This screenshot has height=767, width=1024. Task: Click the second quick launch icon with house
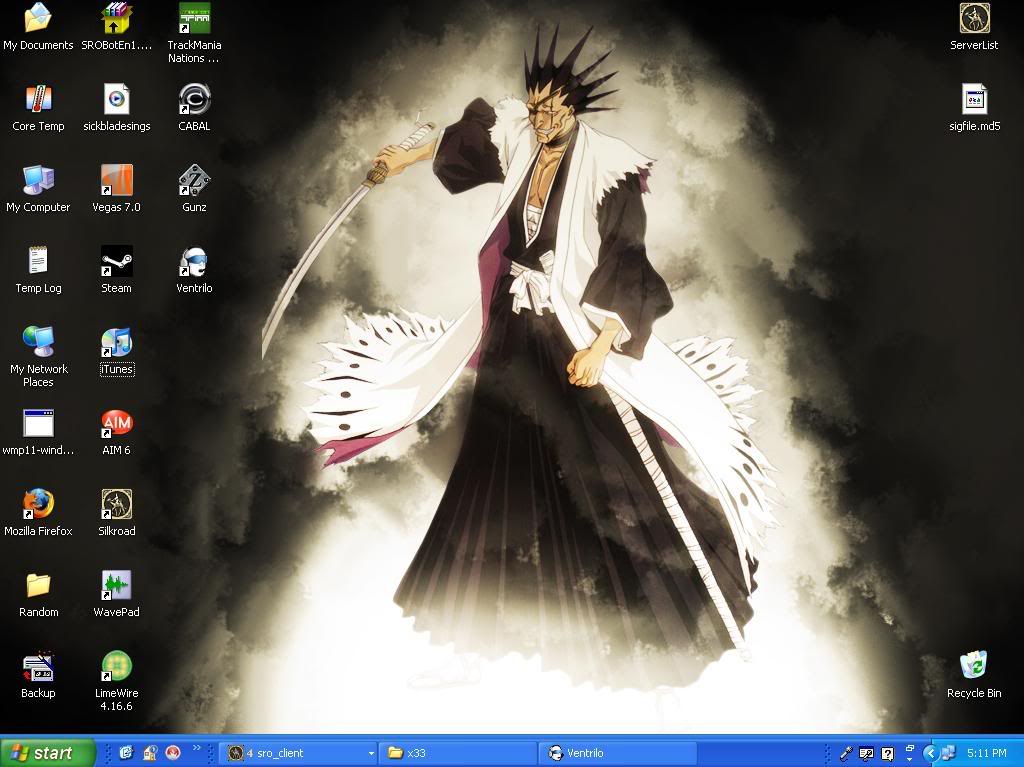[x=150, y=753]
